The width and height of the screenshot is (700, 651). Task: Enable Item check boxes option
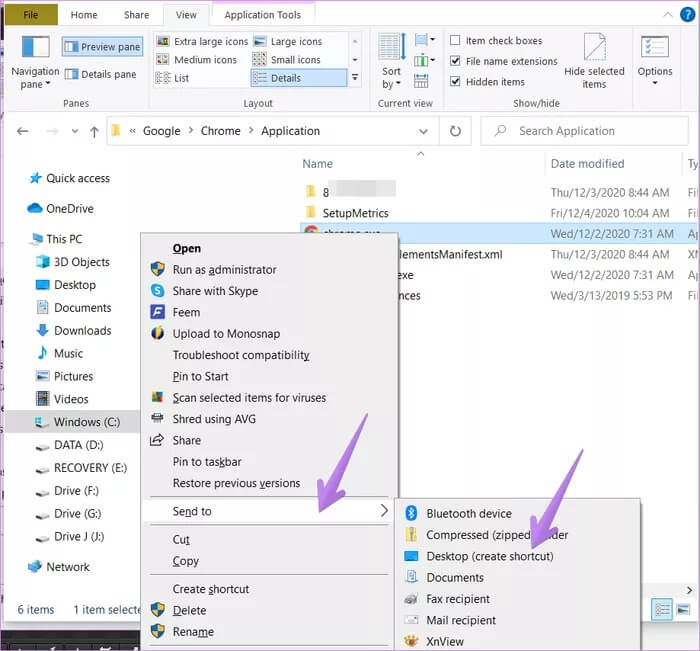(455, 41)
